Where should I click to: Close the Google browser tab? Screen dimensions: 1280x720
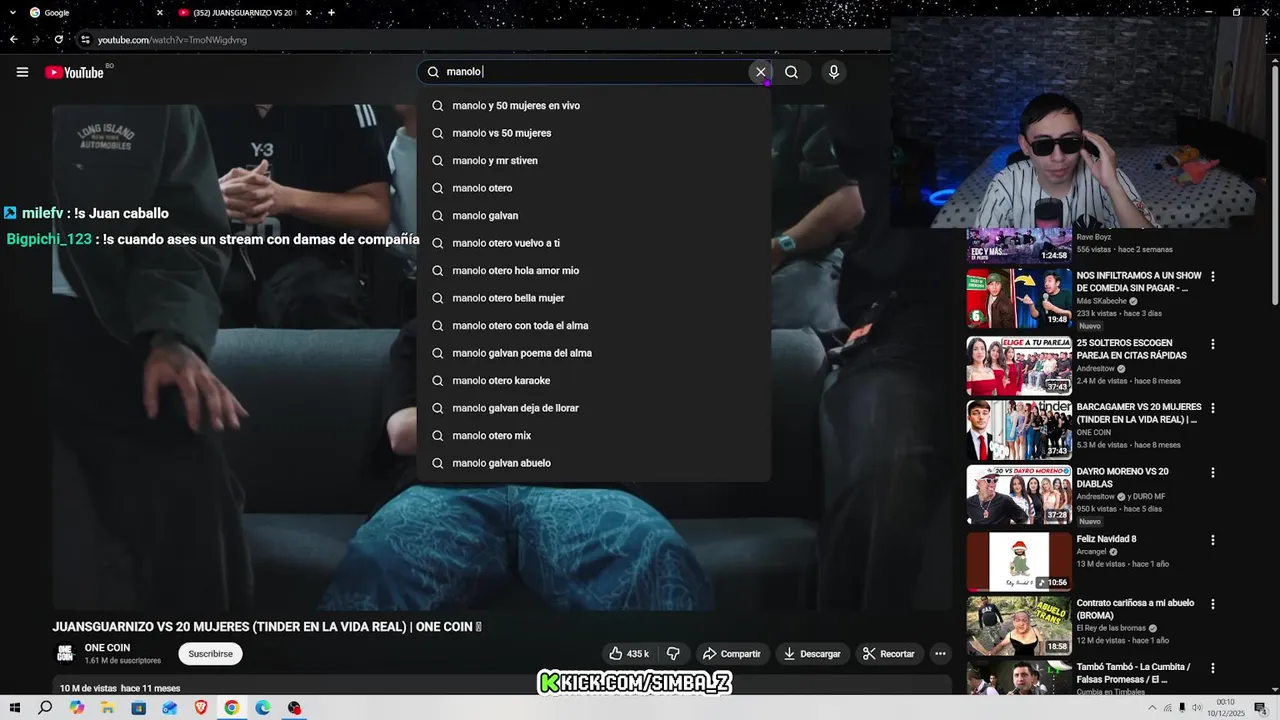159,12
